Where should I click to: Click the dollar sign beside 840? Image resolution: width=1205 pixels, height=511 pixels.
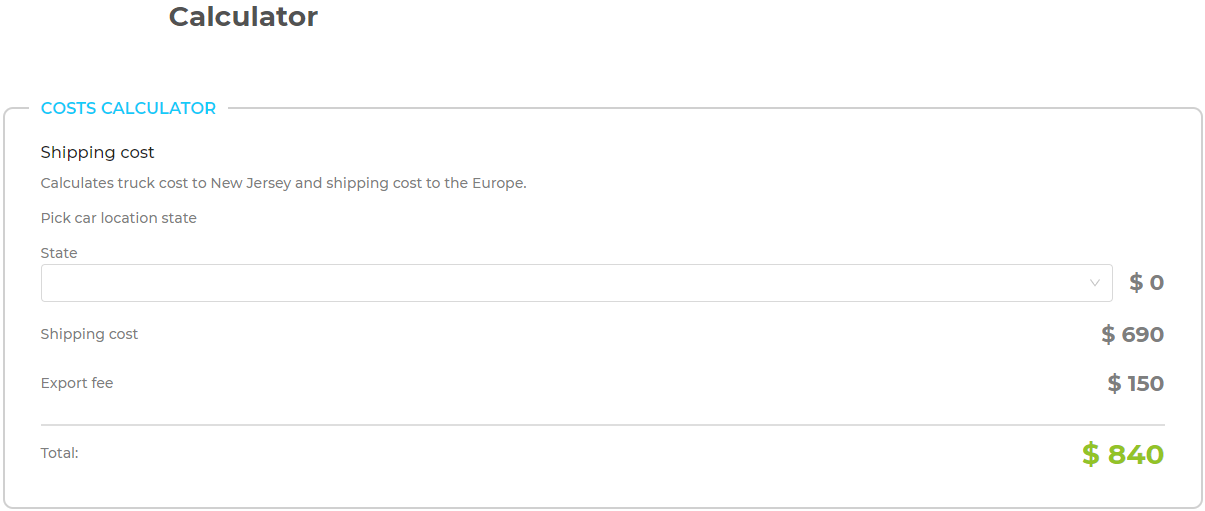[x=1090, y=455]
